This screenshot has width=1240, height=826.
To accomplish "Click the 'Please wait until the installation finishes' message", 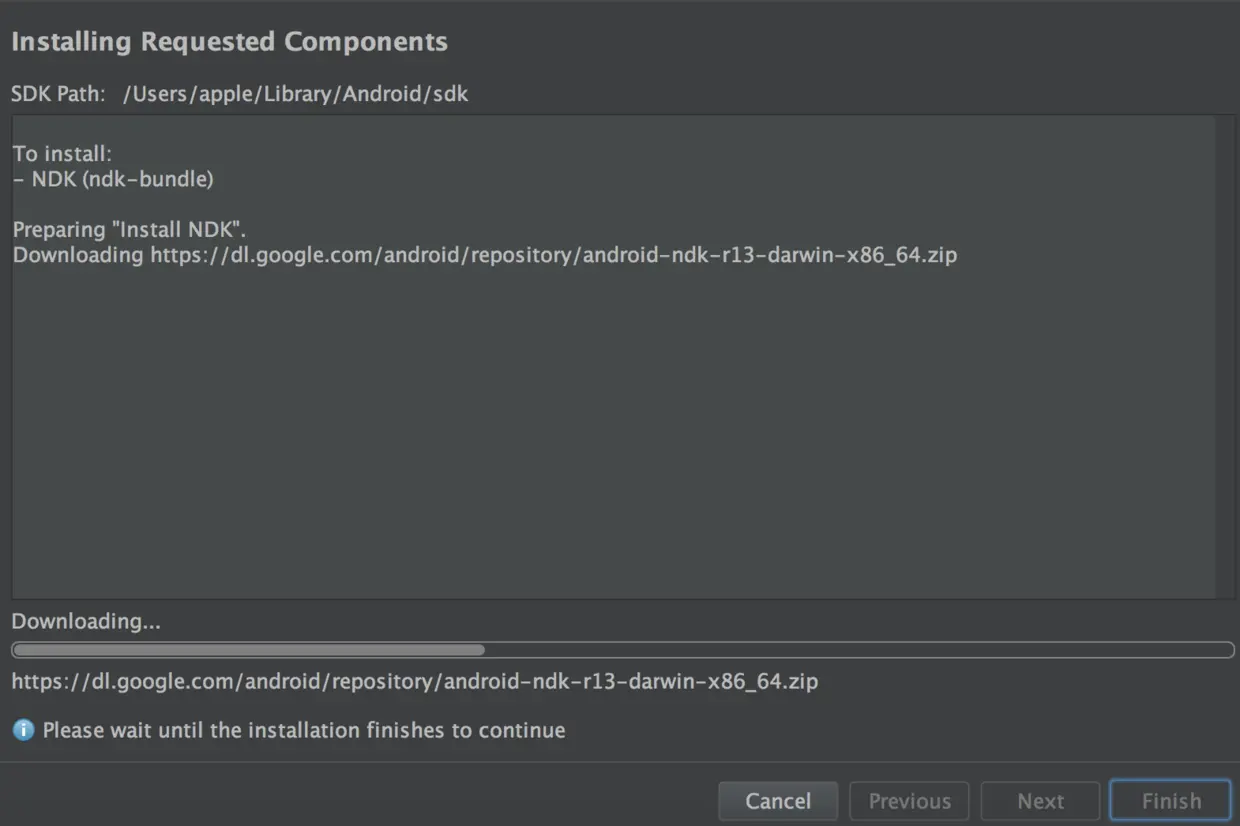I will click(304, 730).
